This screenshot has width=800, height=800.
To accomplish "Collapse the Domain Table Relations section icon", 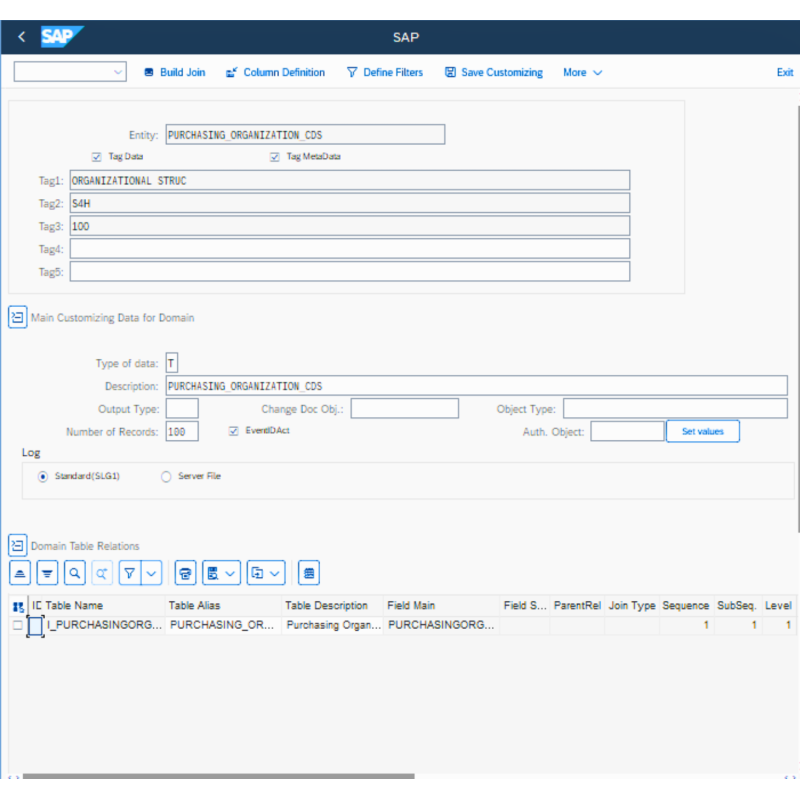I will [x=17, y=545].
